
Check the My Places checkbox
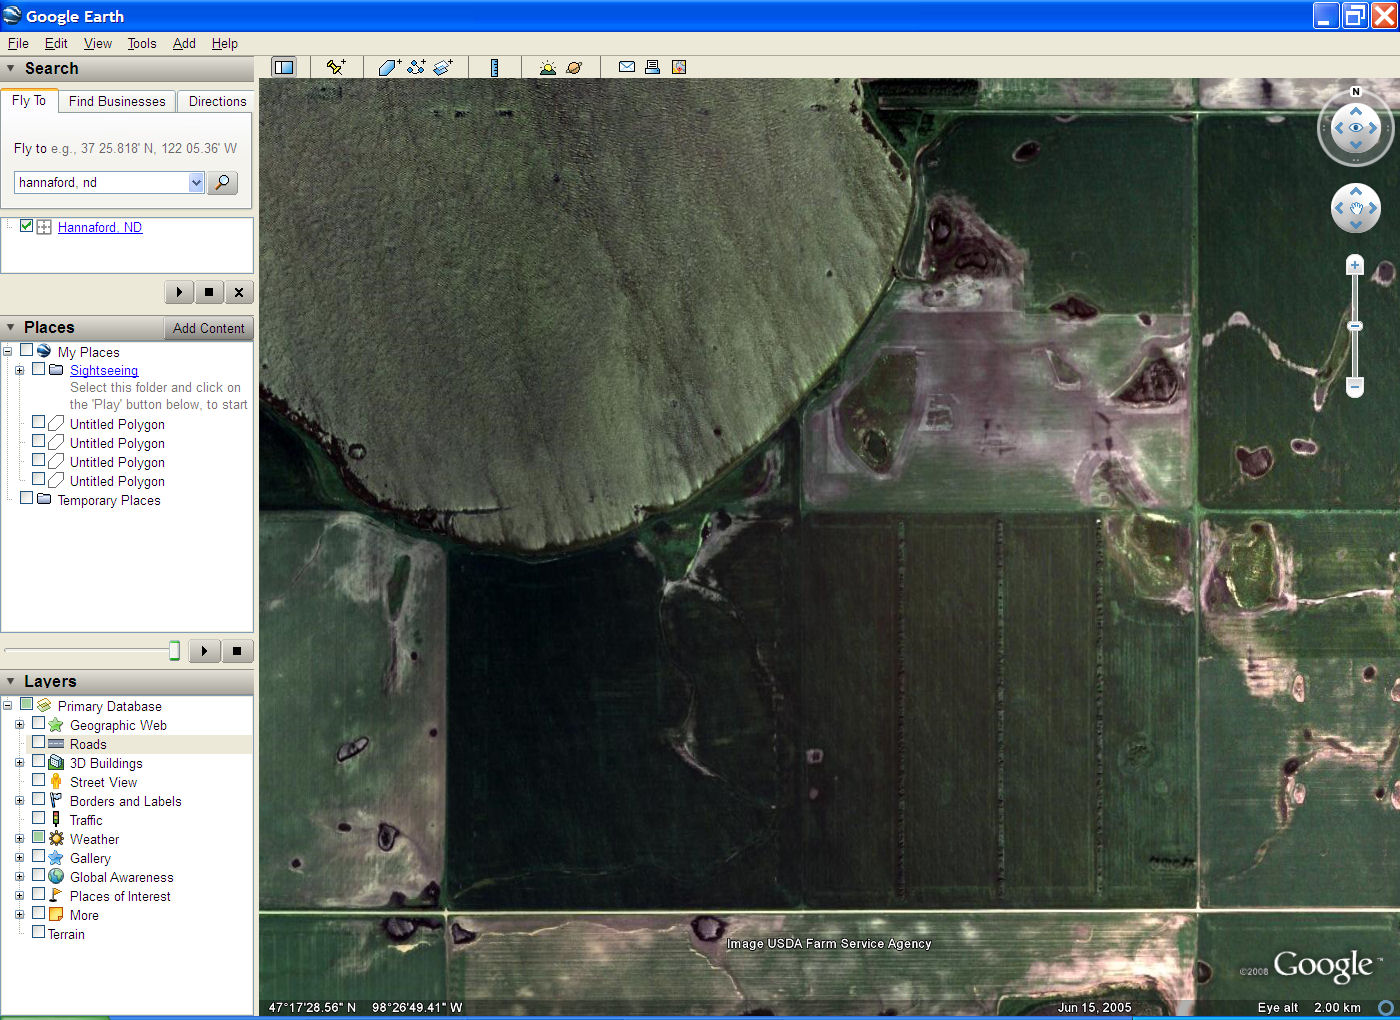(x=26, y=351)
